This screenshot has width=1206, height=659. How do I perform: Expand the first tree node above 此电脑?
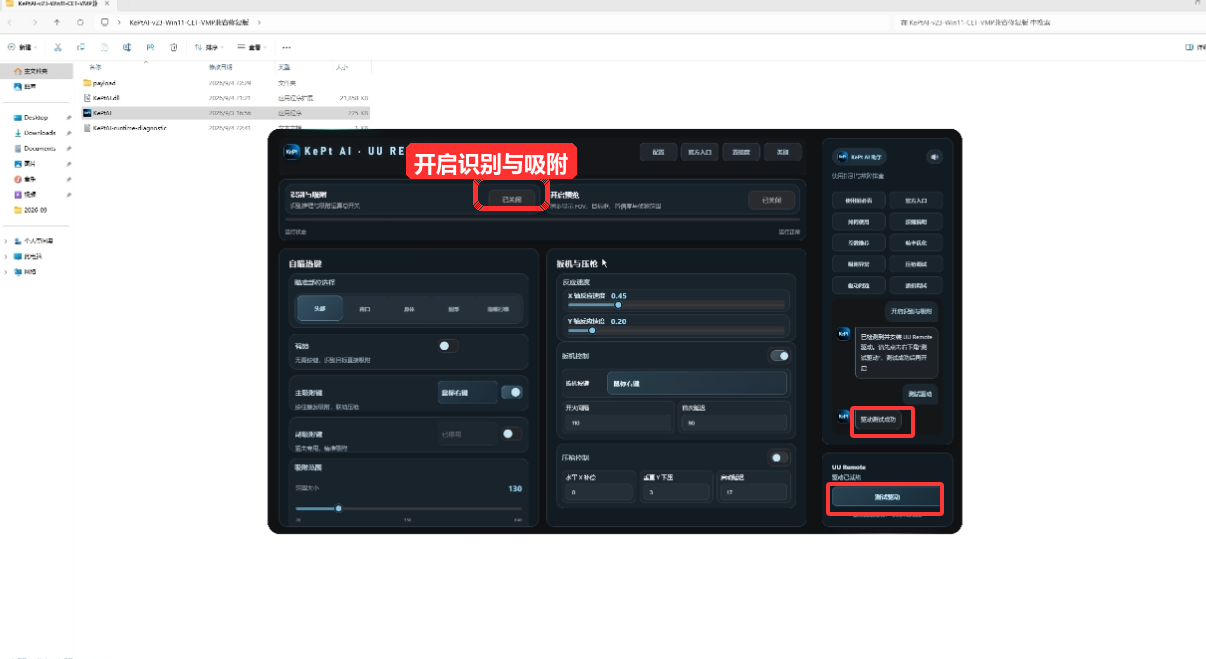(x=6, y=242)
